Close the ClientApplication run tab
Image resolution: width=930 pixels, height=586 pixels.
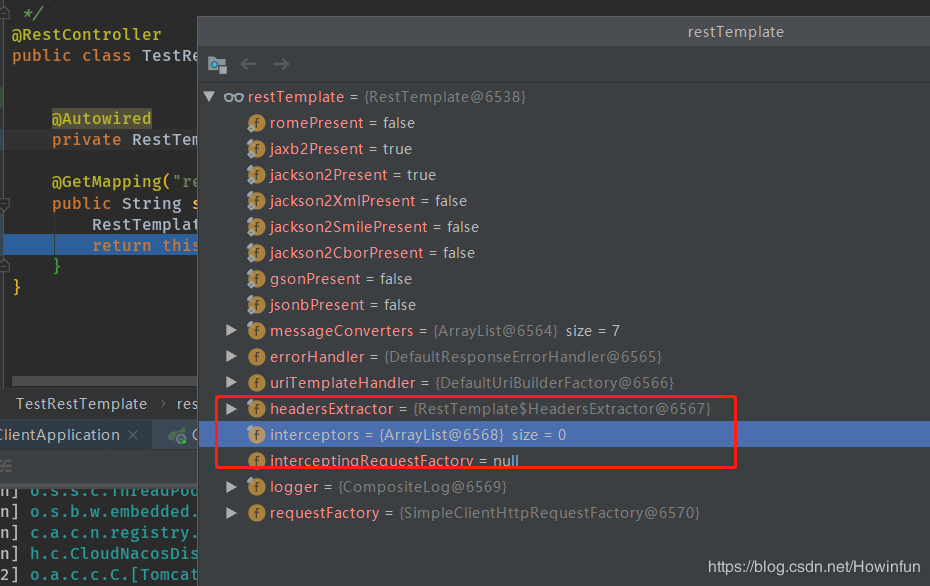pyautogui.click(x=133, y=435)
